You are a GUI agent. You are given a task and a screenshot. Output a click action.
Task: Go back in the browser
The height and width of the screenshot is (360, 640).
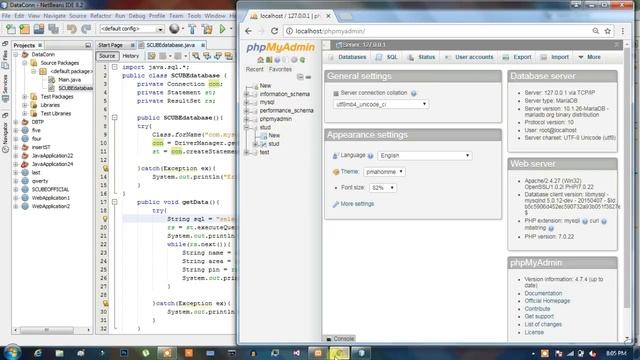(248, 31)
